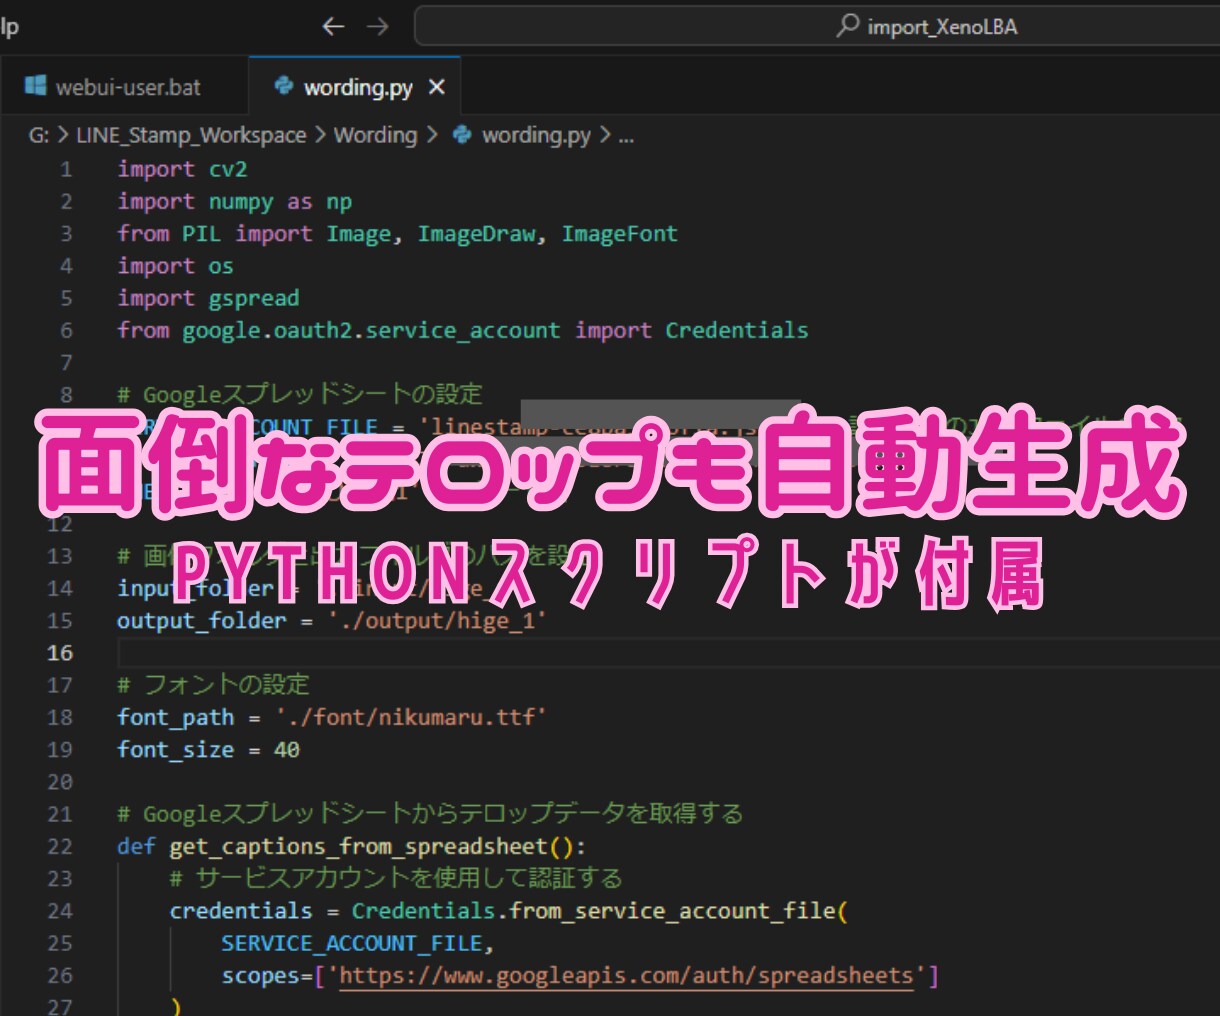Open wording.py breadcrumb item
Screen dimensions: 1220x1016
[x=536, y=135]
